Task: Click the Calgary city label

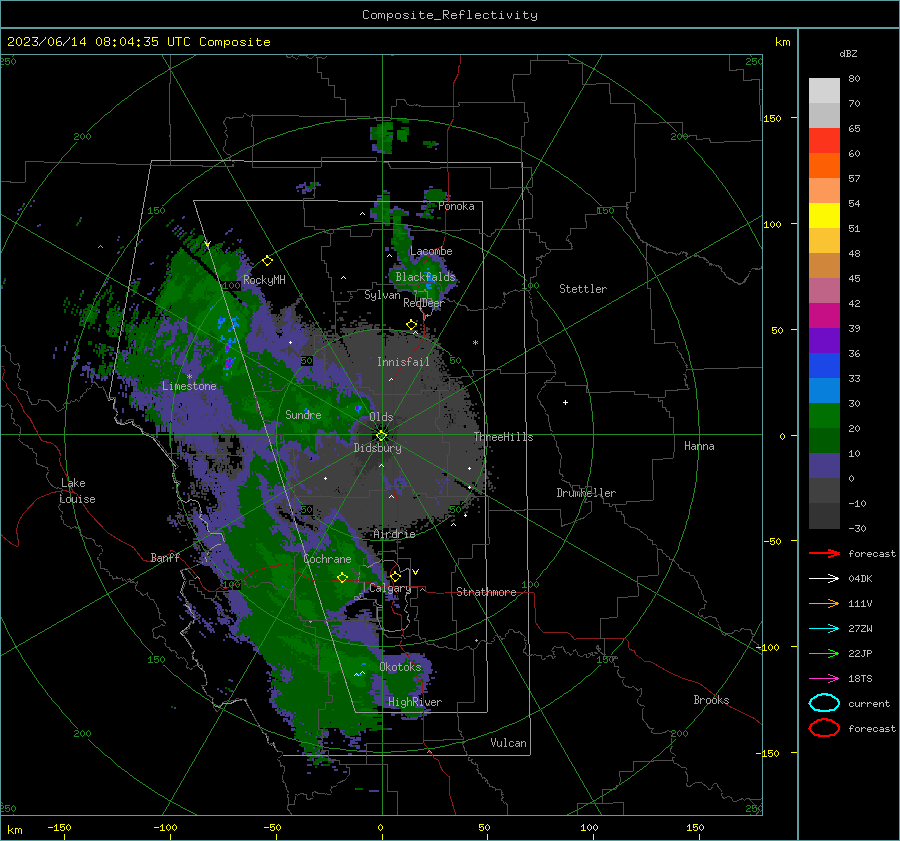Action: [x=390, y=588]
